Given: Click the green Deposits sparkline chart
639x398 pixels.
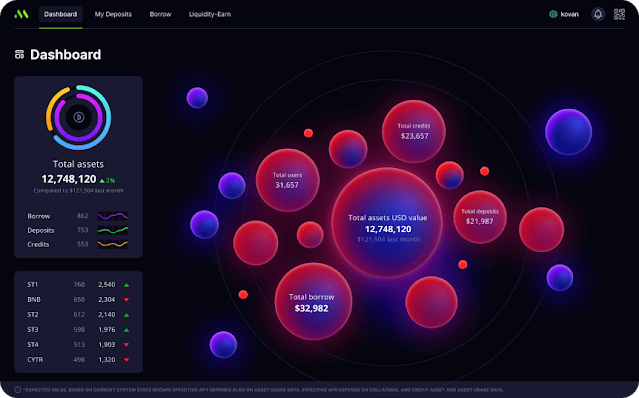Looking at the screenshot, I should click(x=113, y=230).
